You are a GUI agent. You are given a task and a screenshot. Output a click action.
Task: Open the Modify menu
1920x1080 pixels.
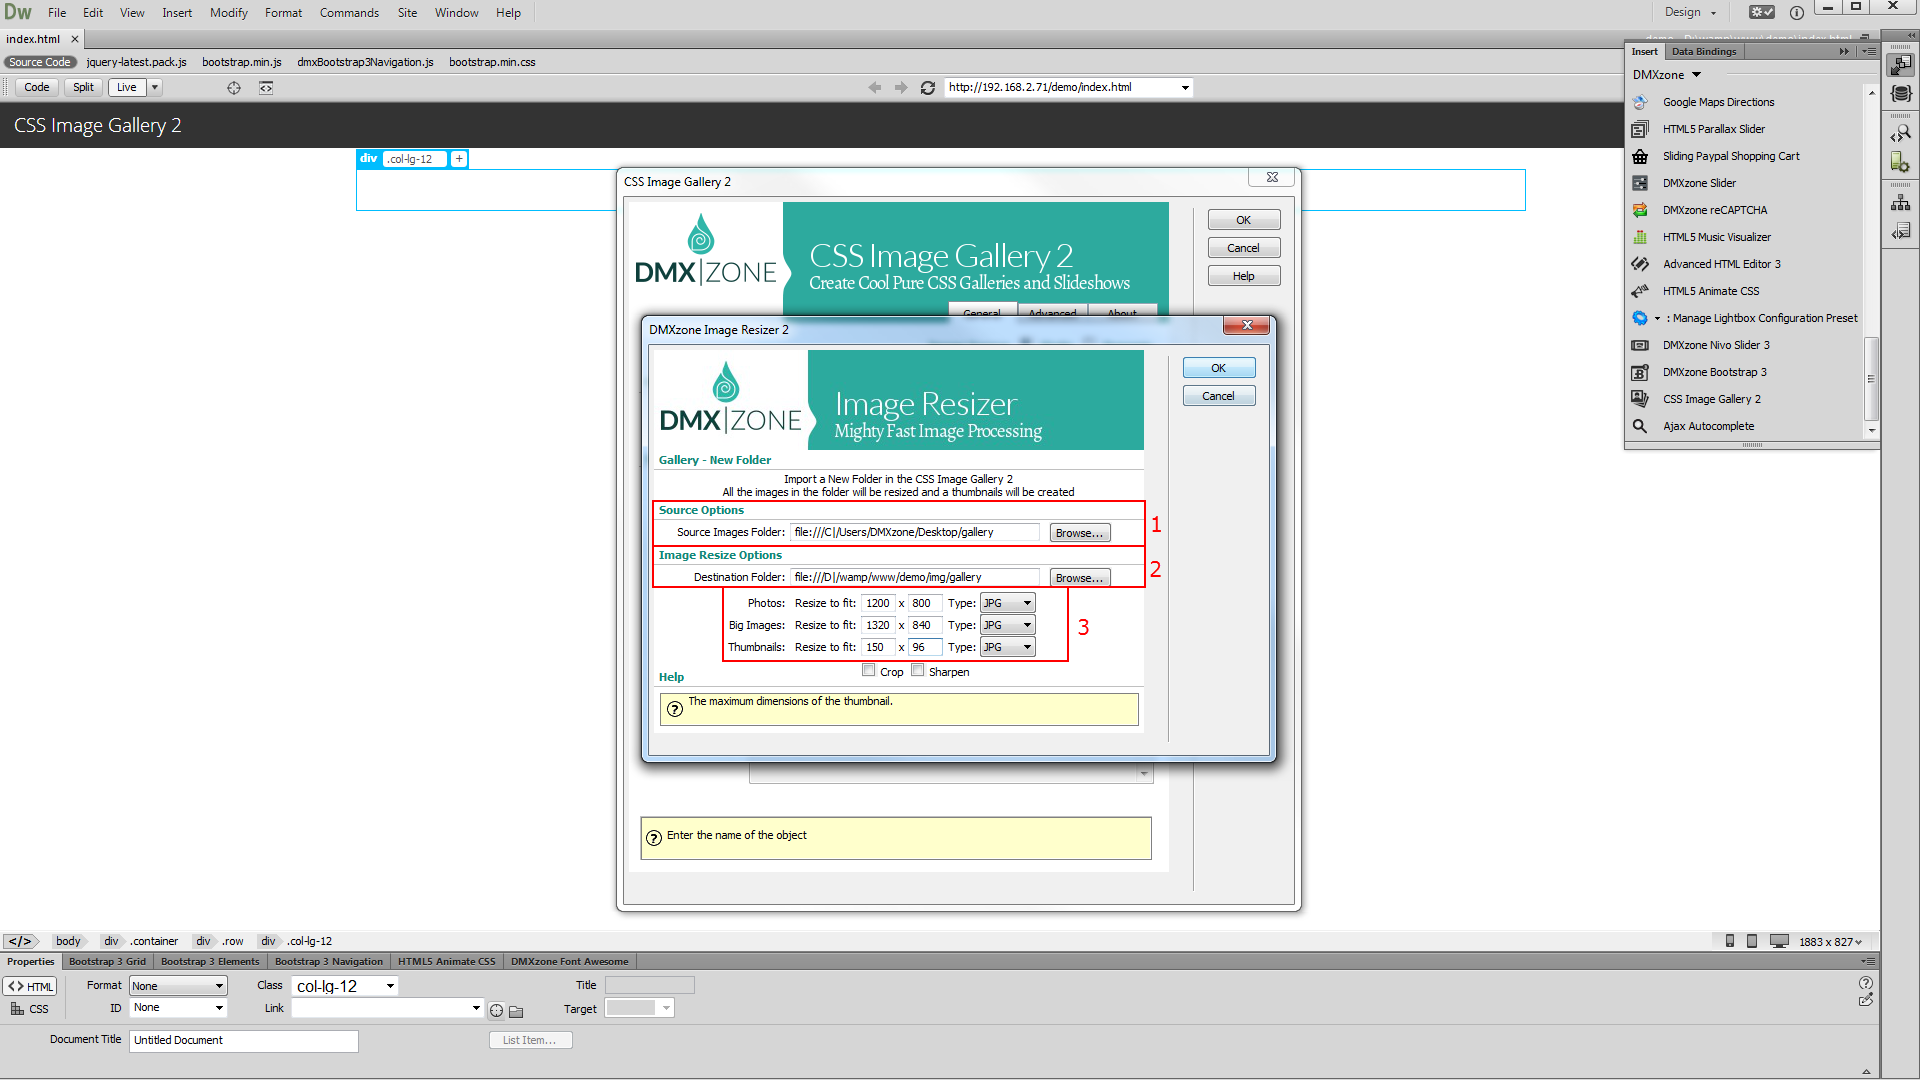(229, 13)
